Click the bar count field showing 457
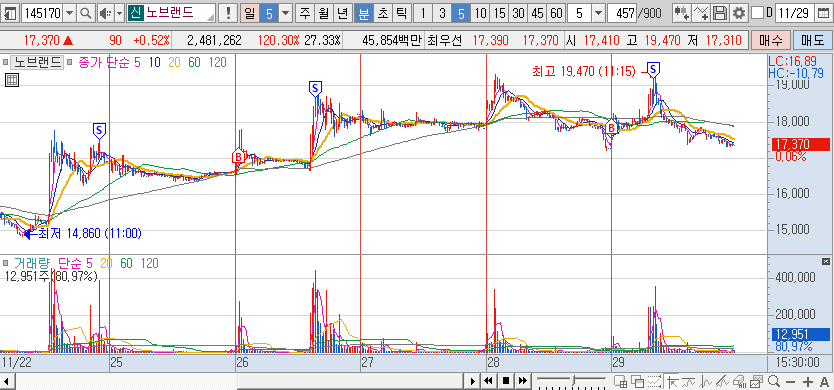Screen dimensions: 834x390 [x=622, y=13]
